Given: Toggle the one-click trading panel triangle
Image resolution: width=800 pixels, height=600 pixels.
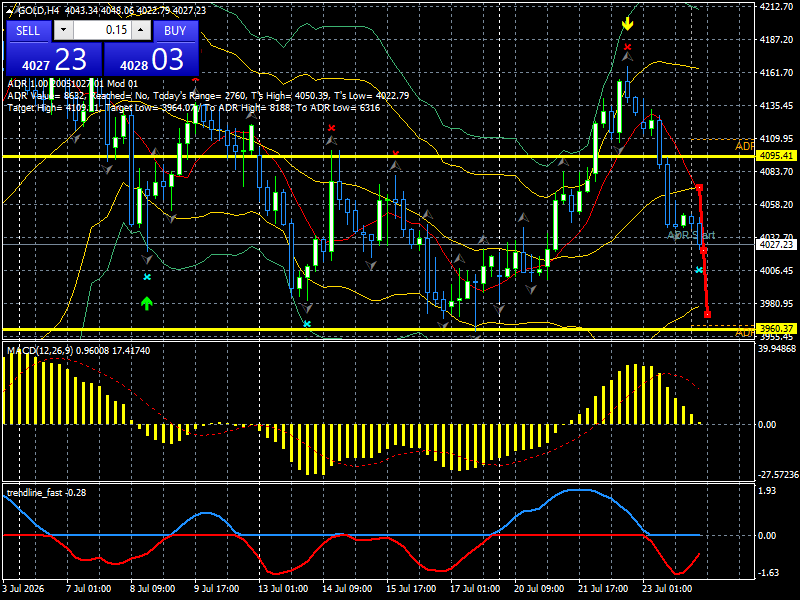Looking at the screenshot, I should (11, 10).
